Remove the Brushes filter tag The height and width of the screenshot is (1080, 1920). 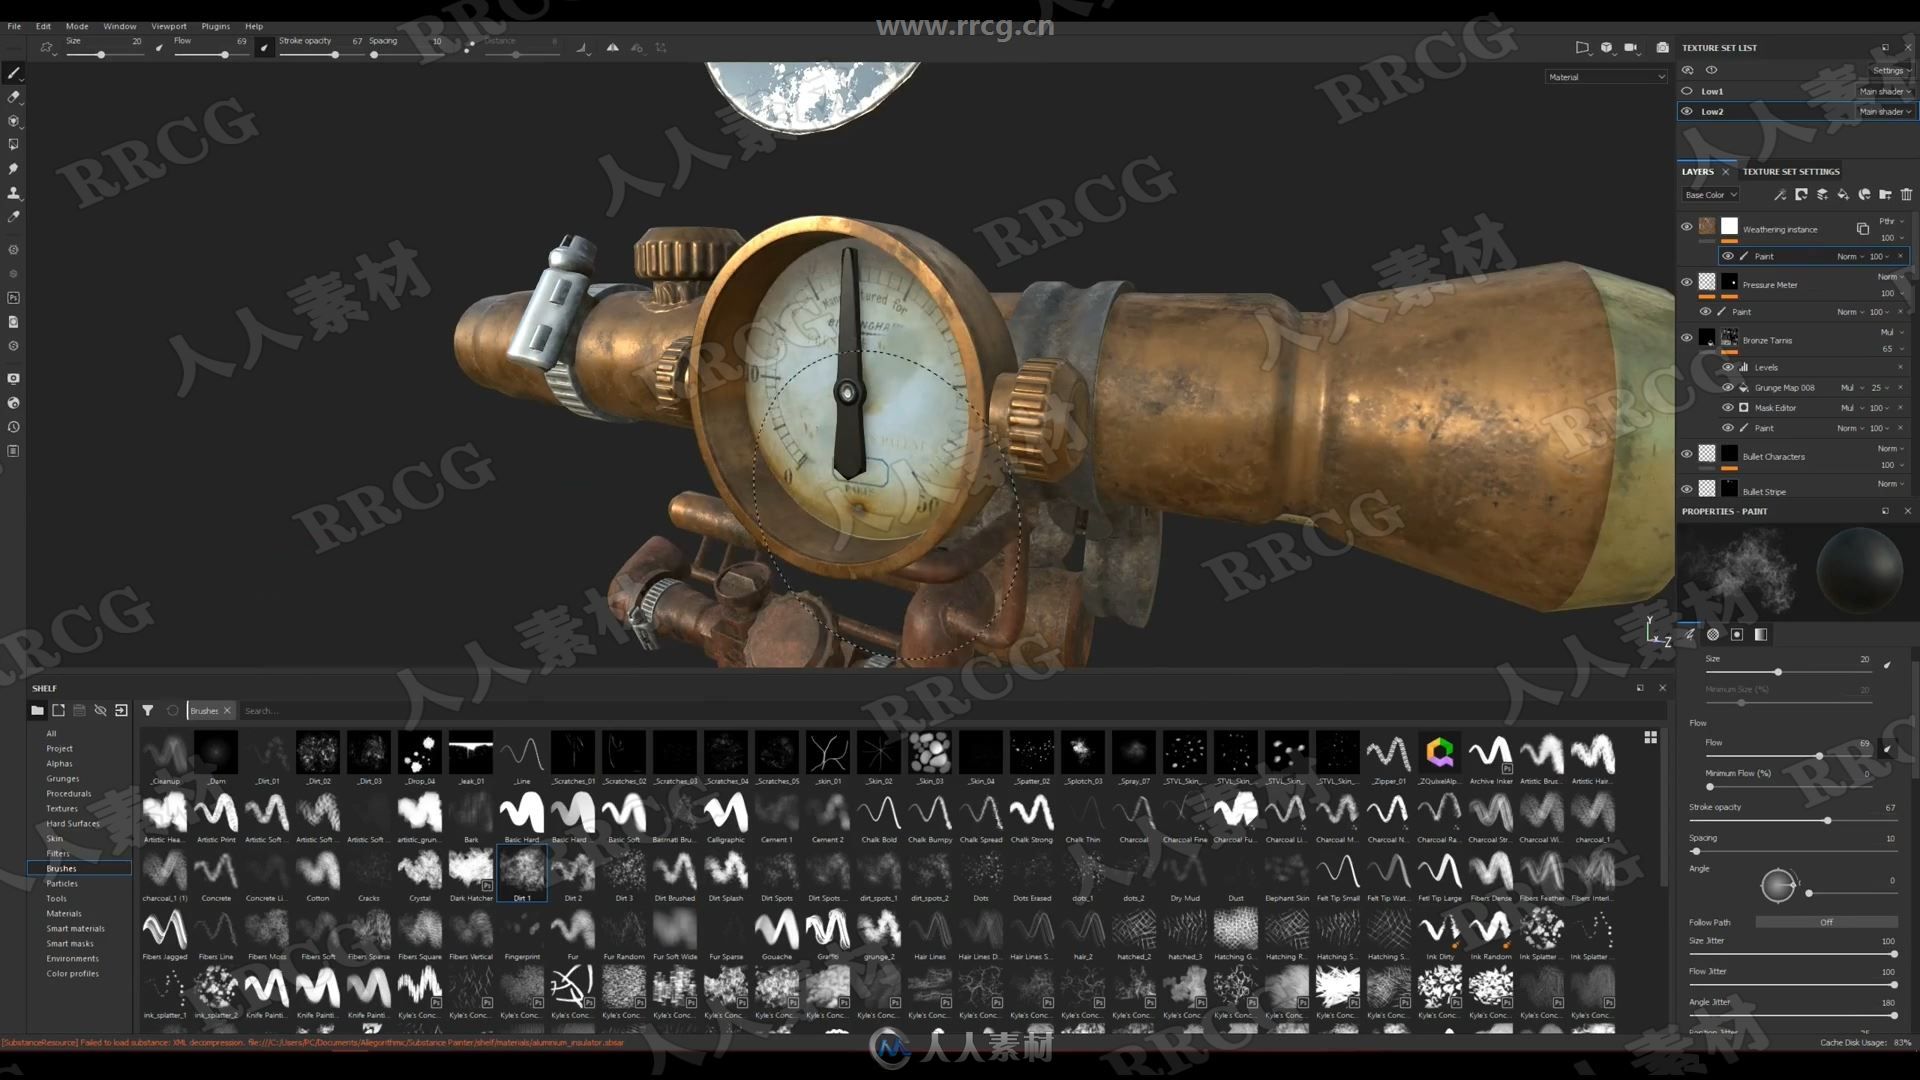pyautogui.click(x=227, y=710)
